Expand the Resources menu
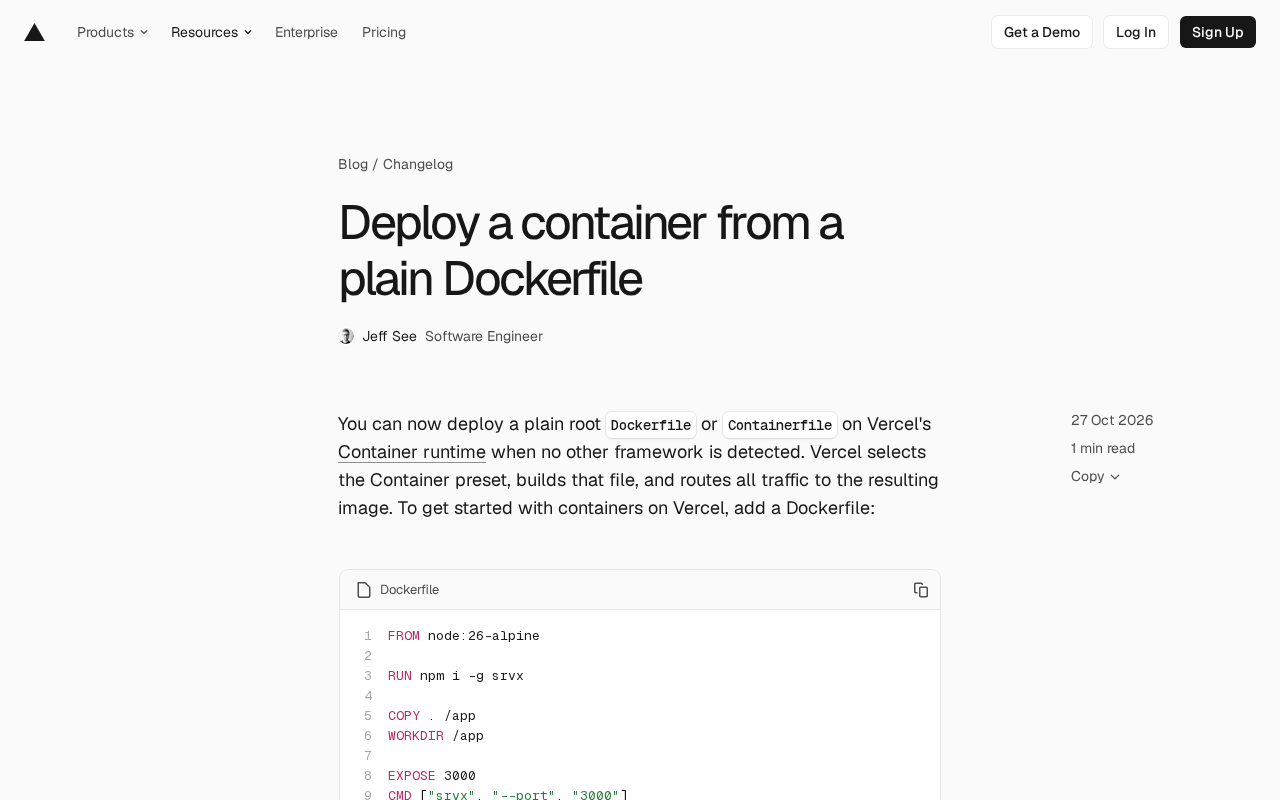 (x=211, y=32)
